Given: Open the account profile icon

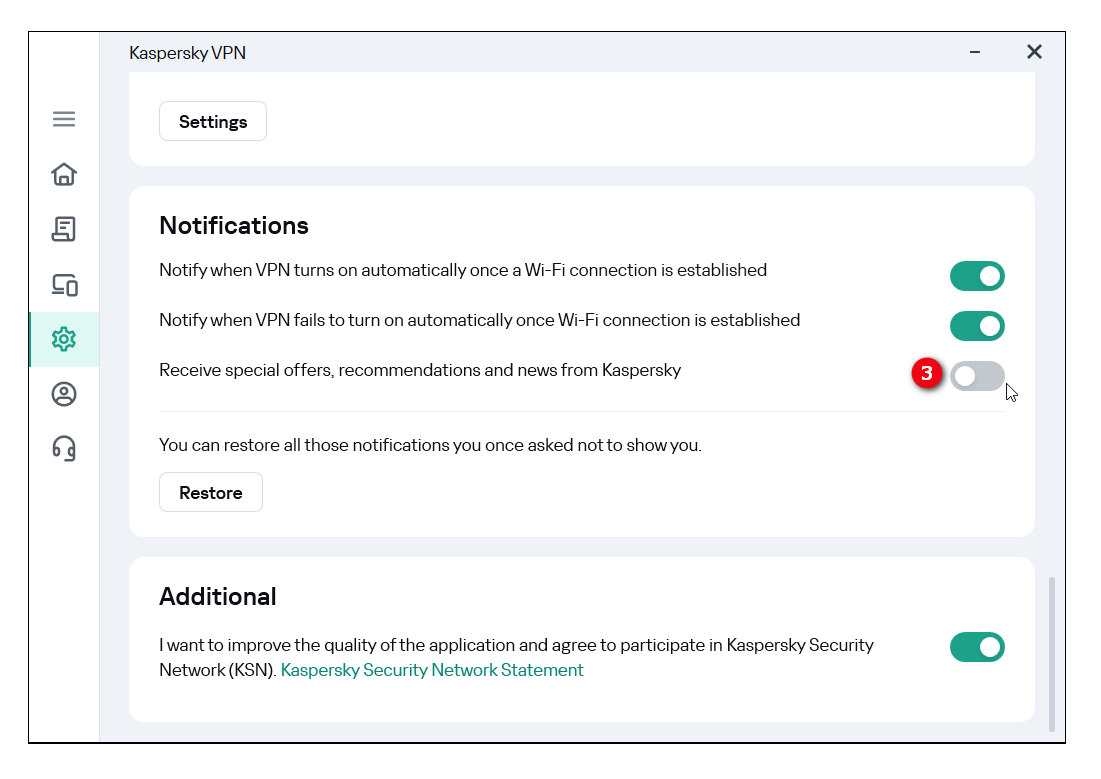Looking at the screenshot, I should coord(64,394).
